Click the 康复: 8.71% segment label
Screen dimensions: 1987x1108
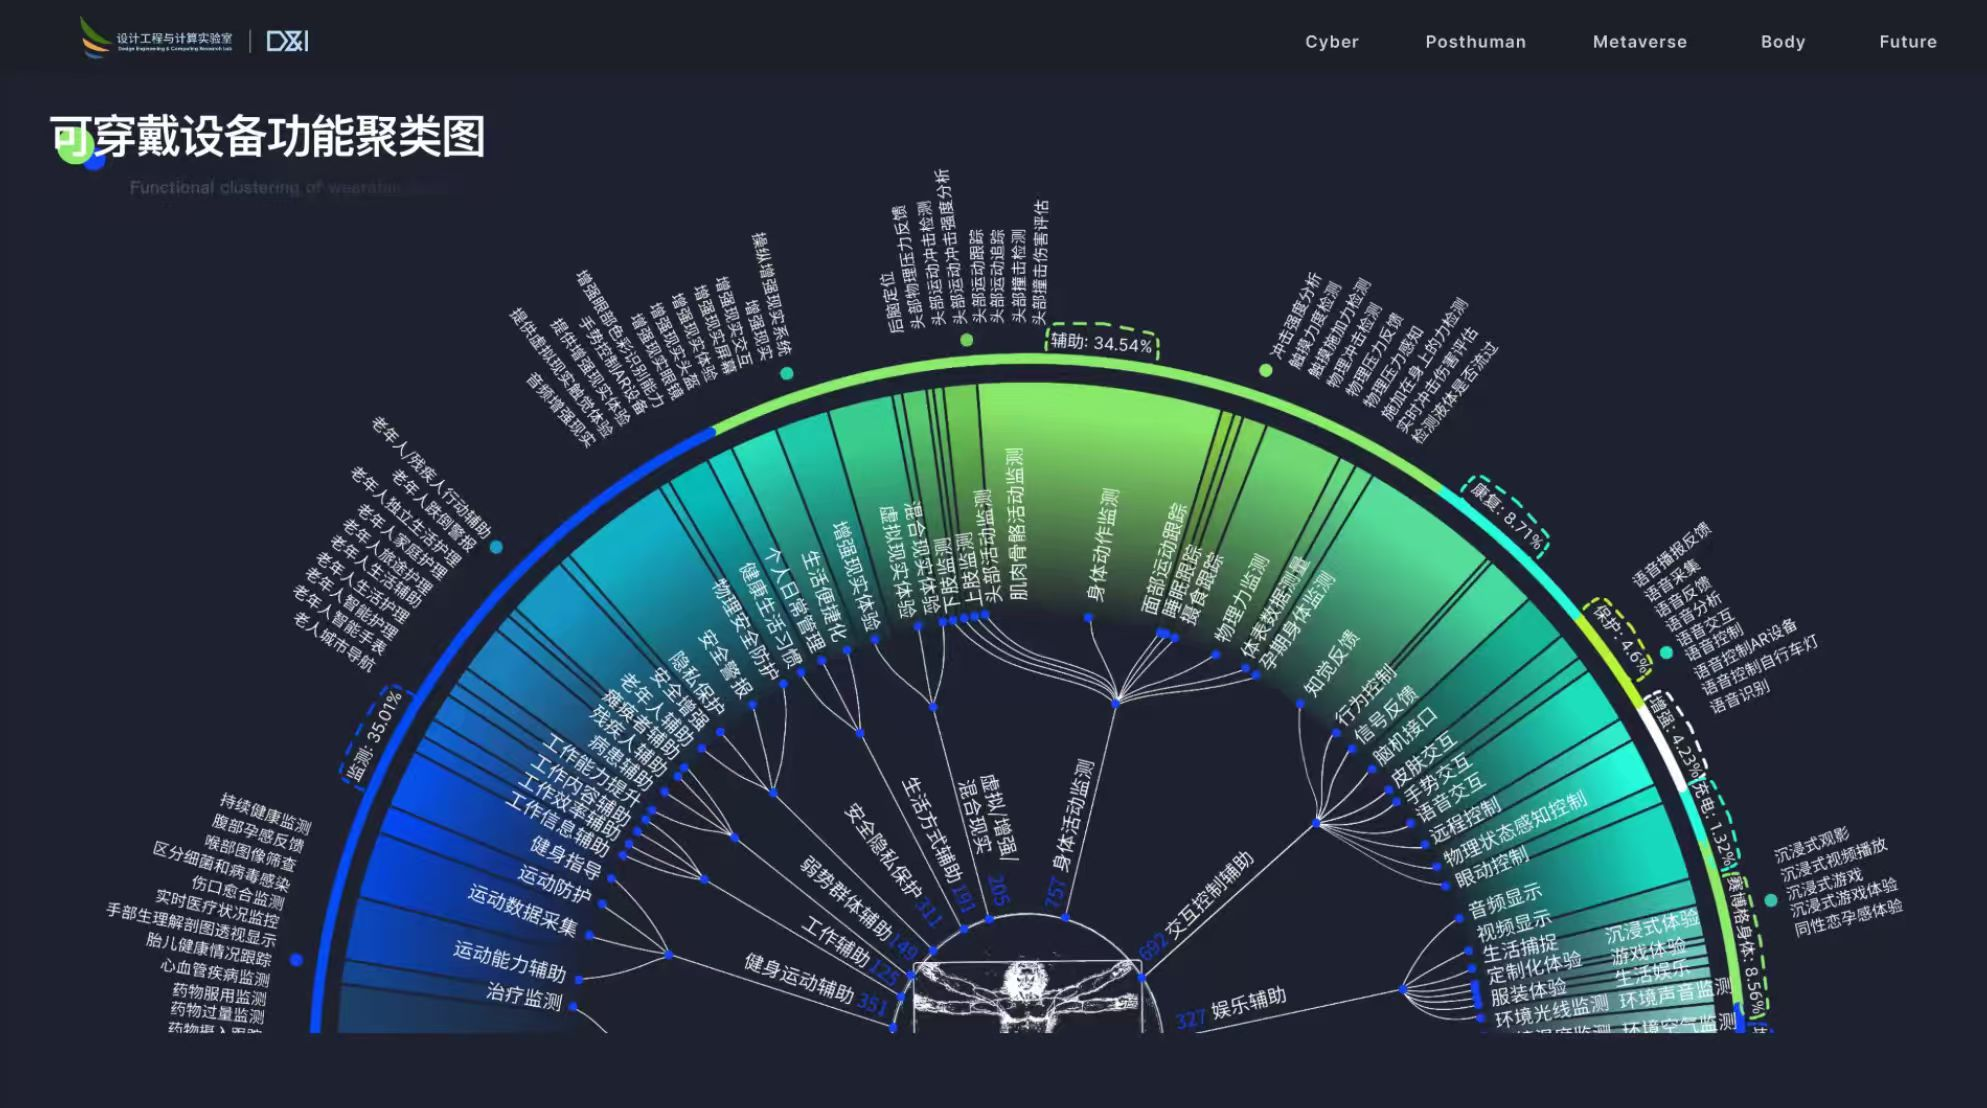point(1508,516)
